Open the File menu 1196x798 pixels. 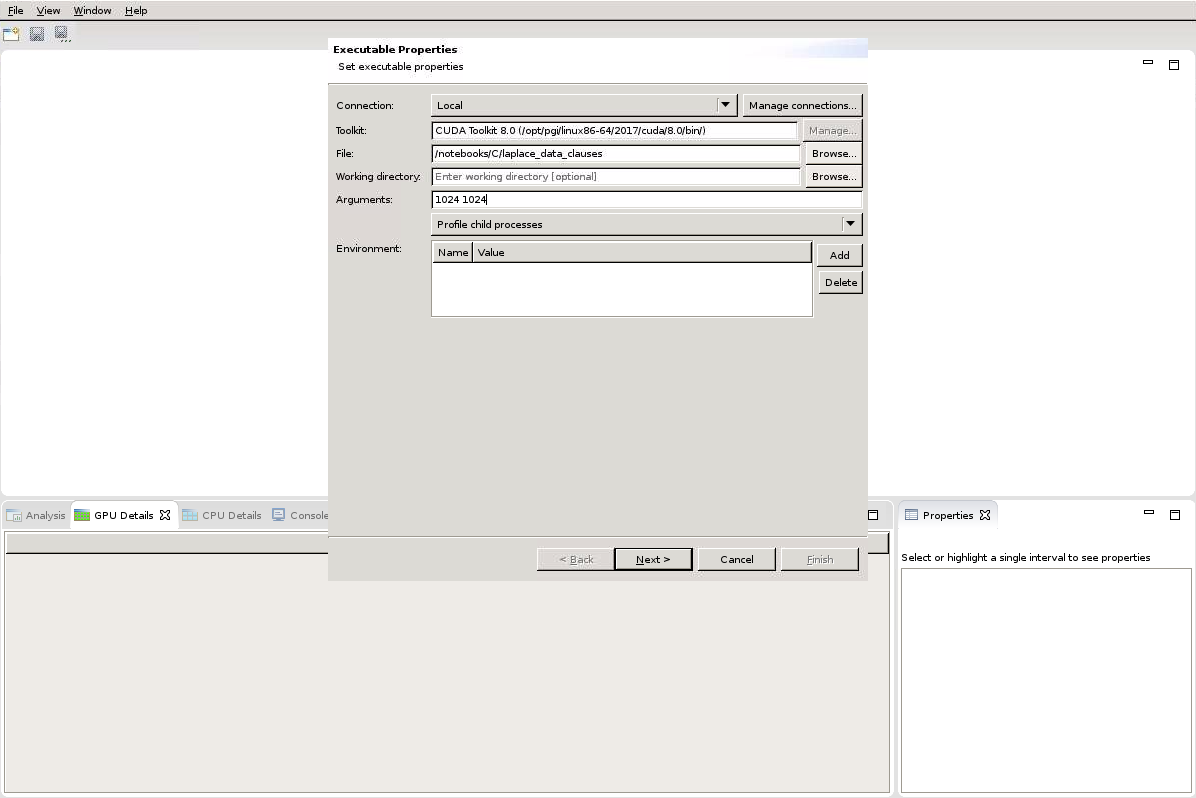point(16,10)
